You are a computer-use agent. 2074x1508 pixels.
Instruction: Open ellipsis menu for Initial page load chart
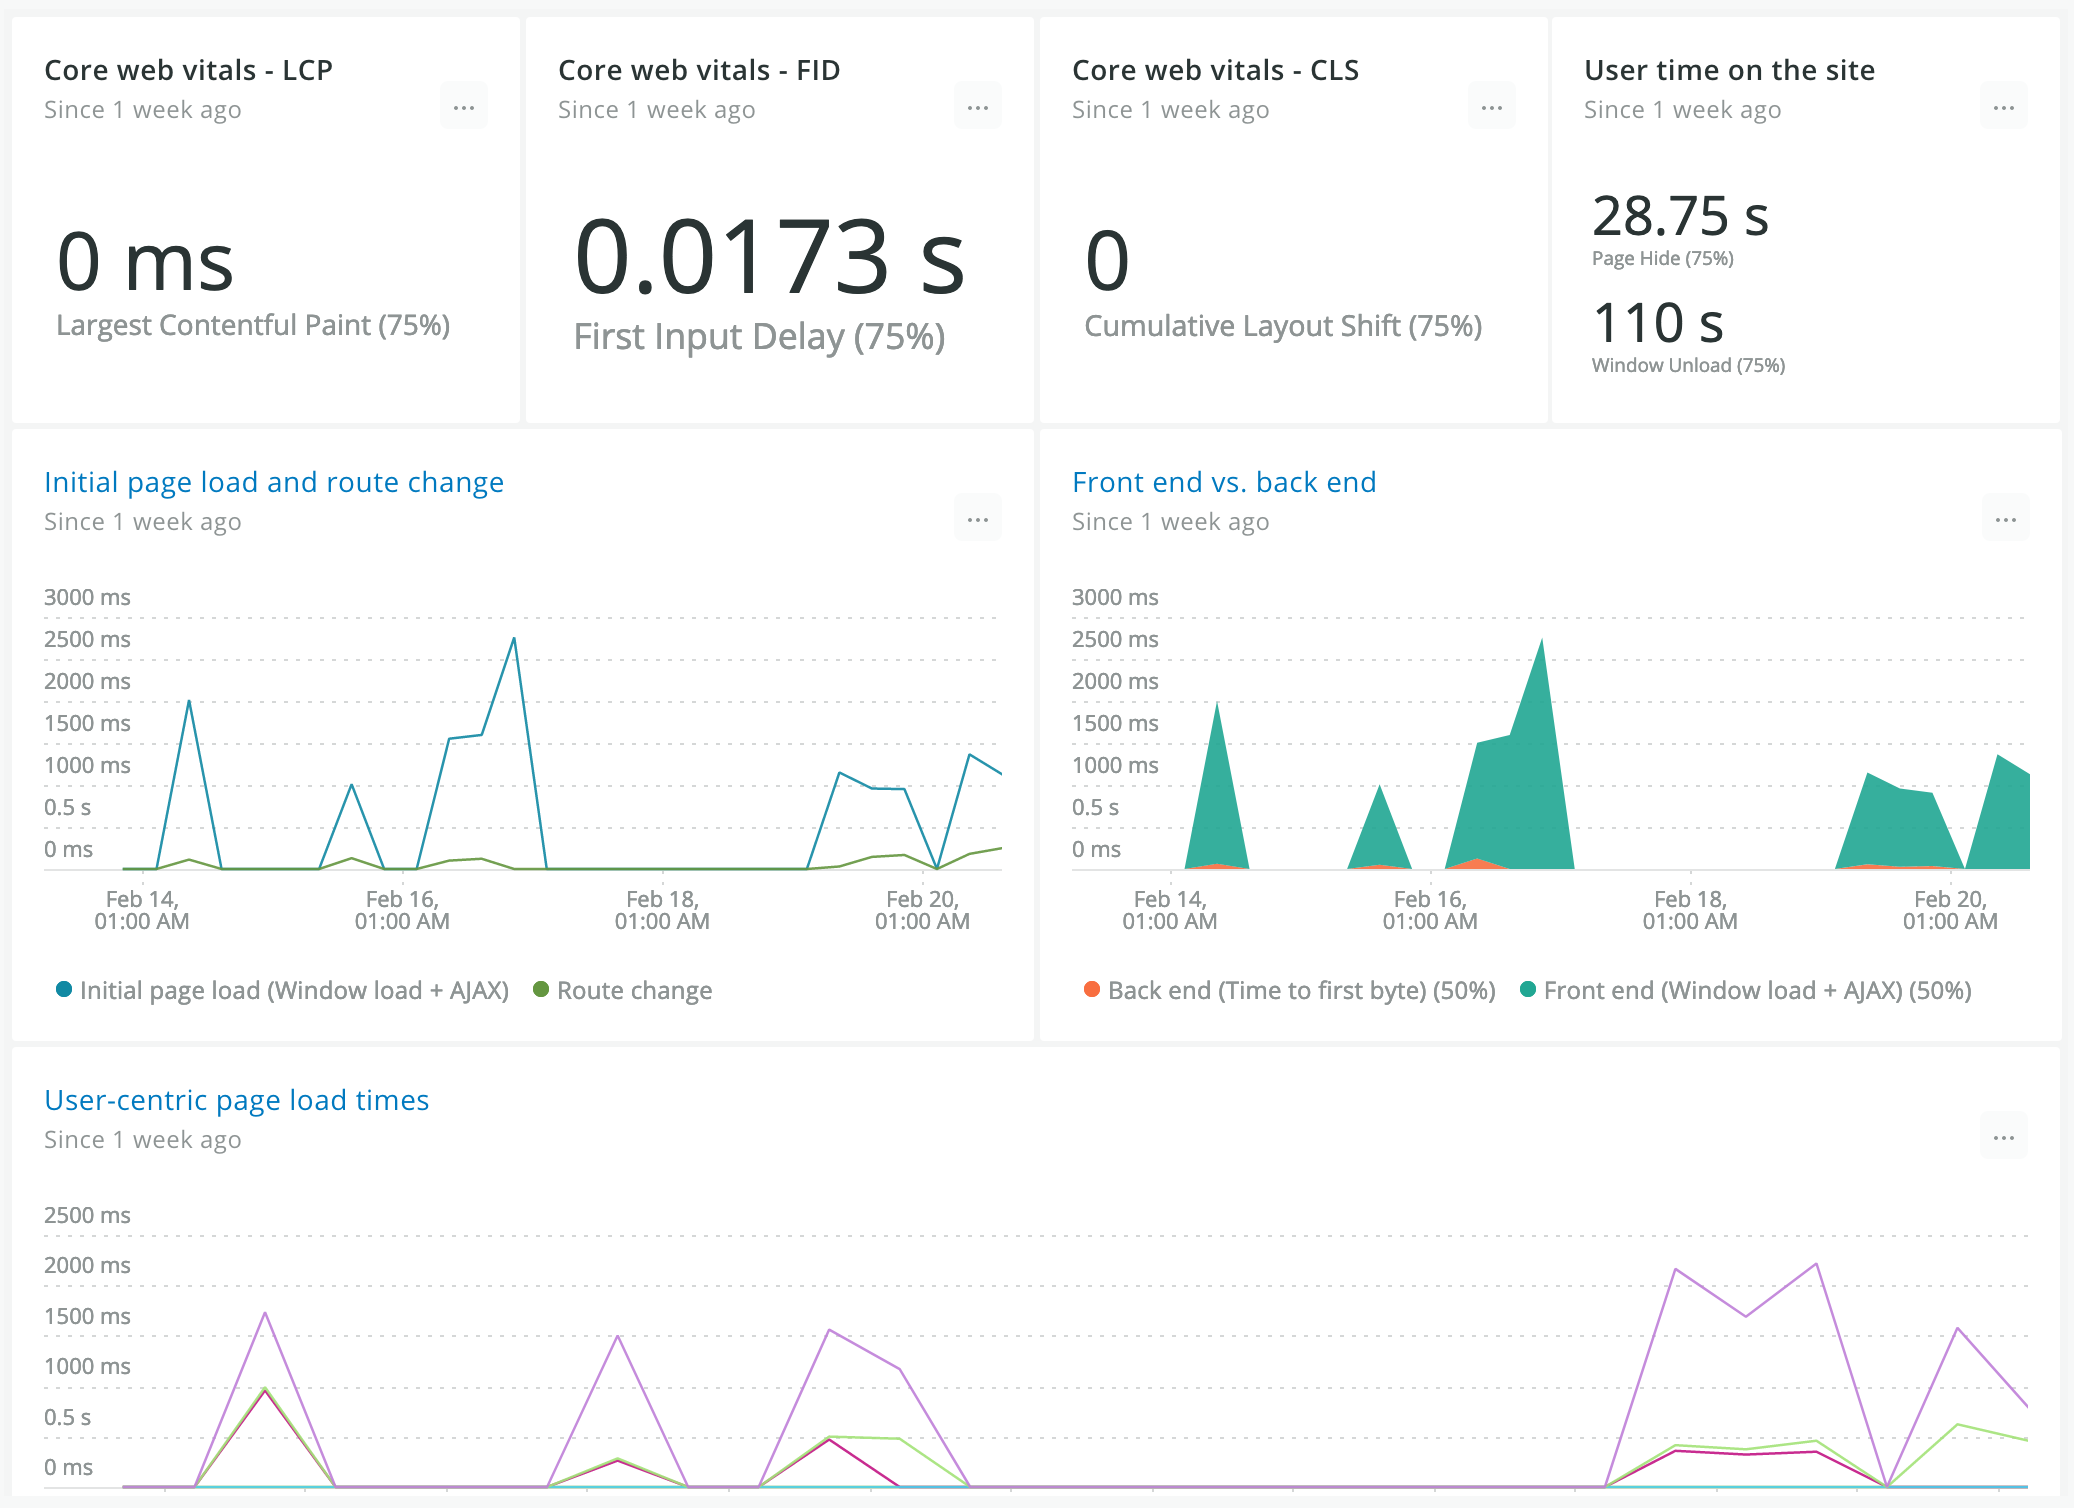(978, 519)
